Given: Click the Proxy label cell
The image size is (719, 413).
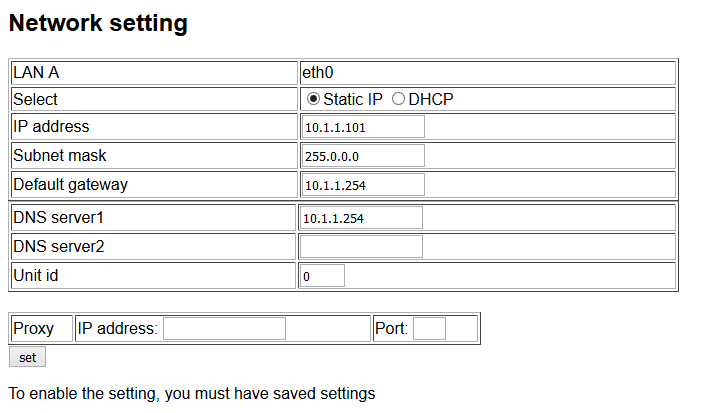Looking at the screenshot, I should (34, 328).
